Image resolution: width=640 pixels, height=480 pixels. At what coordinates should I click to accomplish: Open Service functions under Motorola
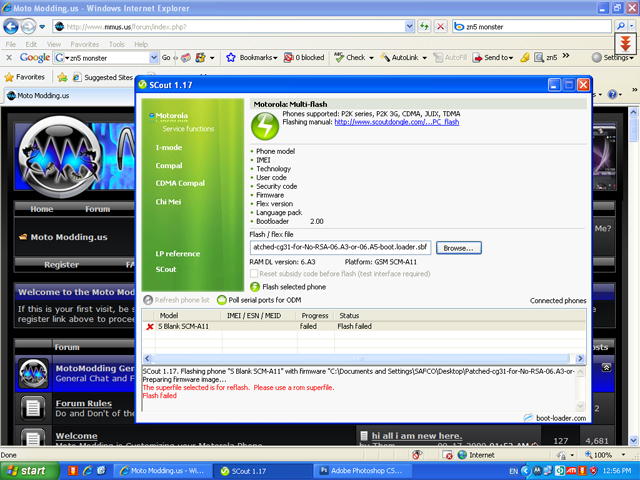[188, 129]
